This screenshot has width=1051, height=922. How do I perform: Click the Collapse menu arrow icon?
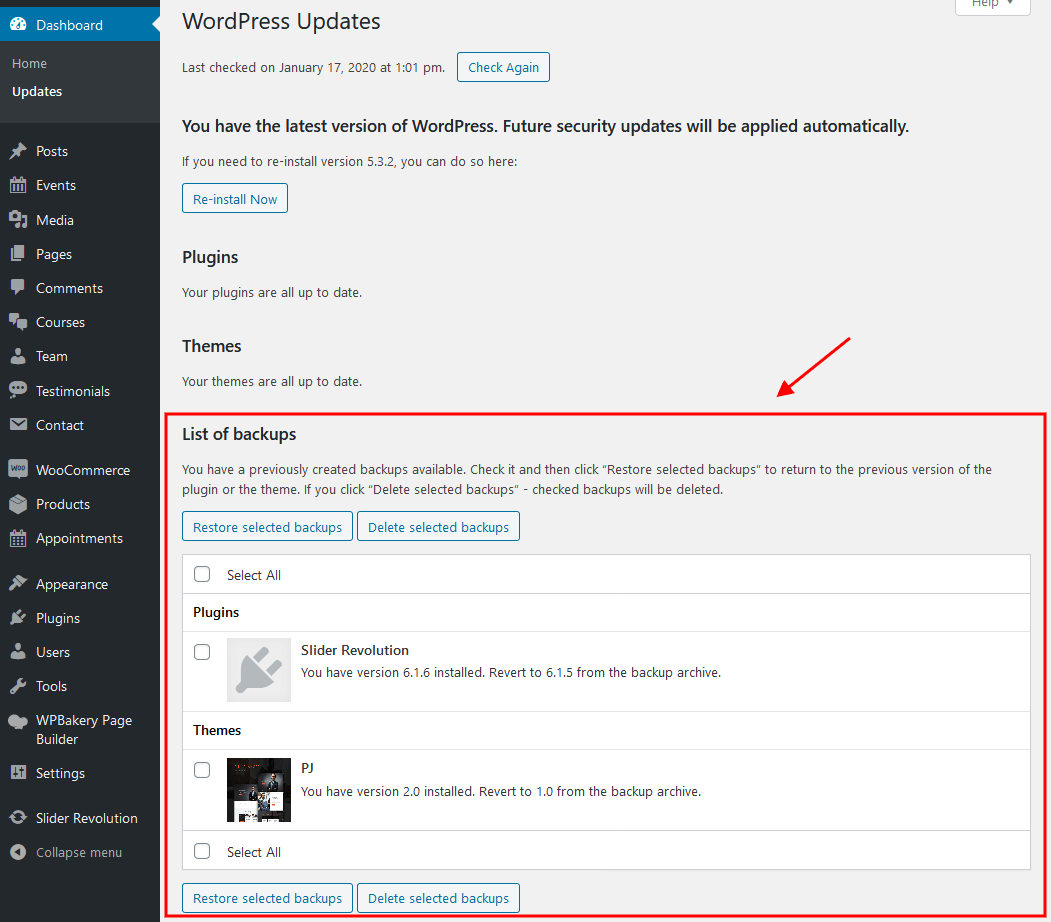(18, 852)
